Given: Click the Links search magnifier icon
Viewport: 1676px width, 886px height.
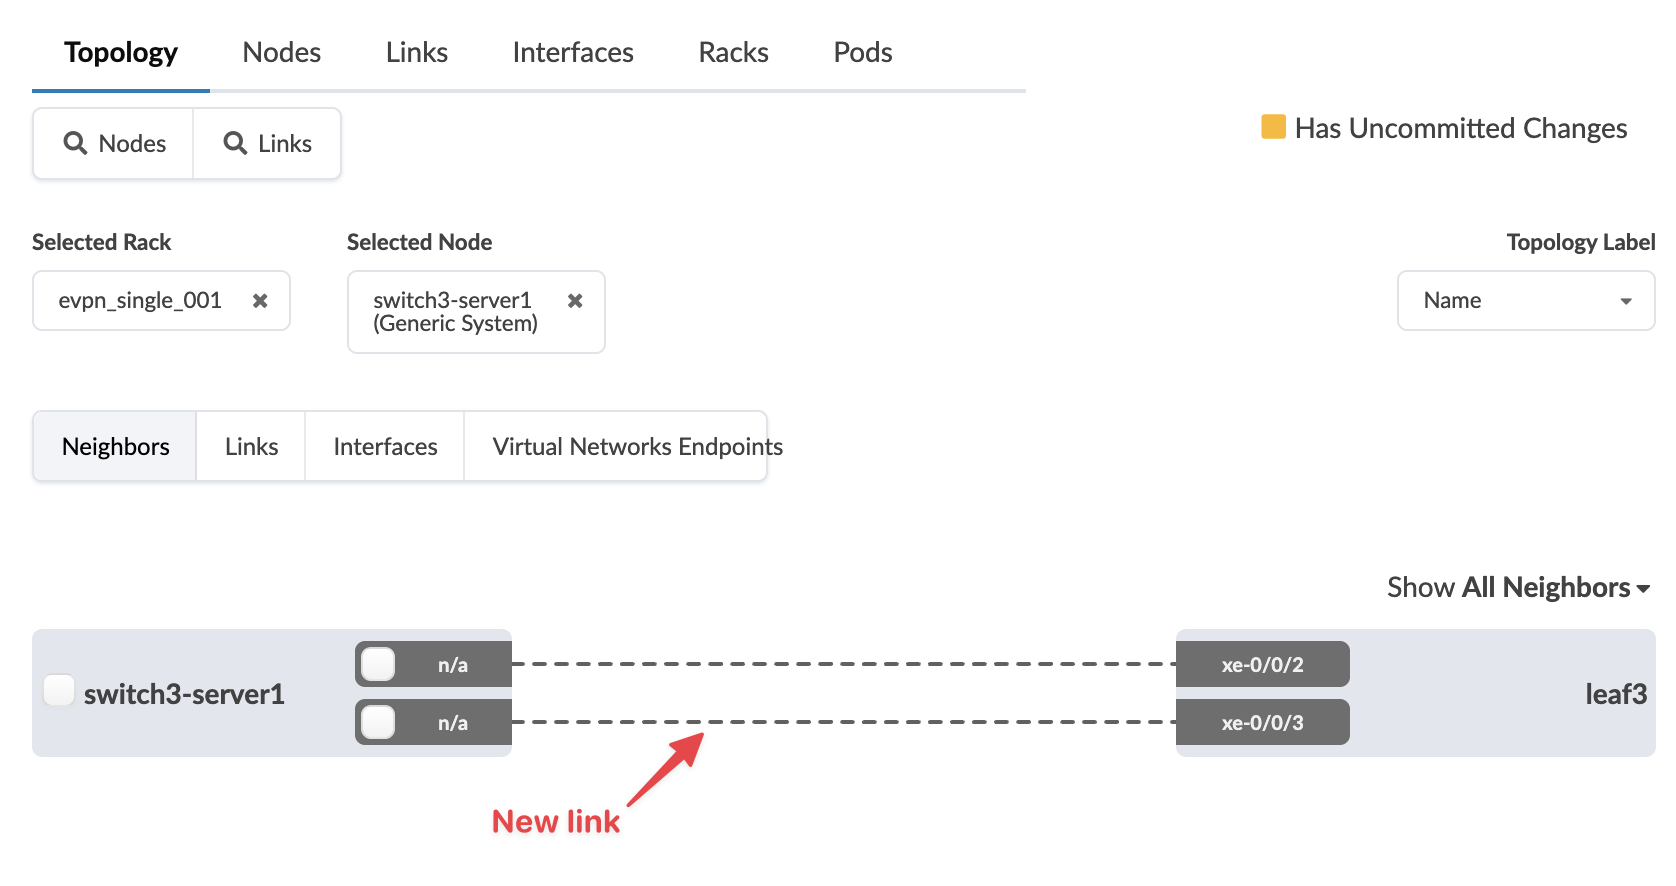Looking at the screenshot, I should pyautogui.click(x=235, y=143).
